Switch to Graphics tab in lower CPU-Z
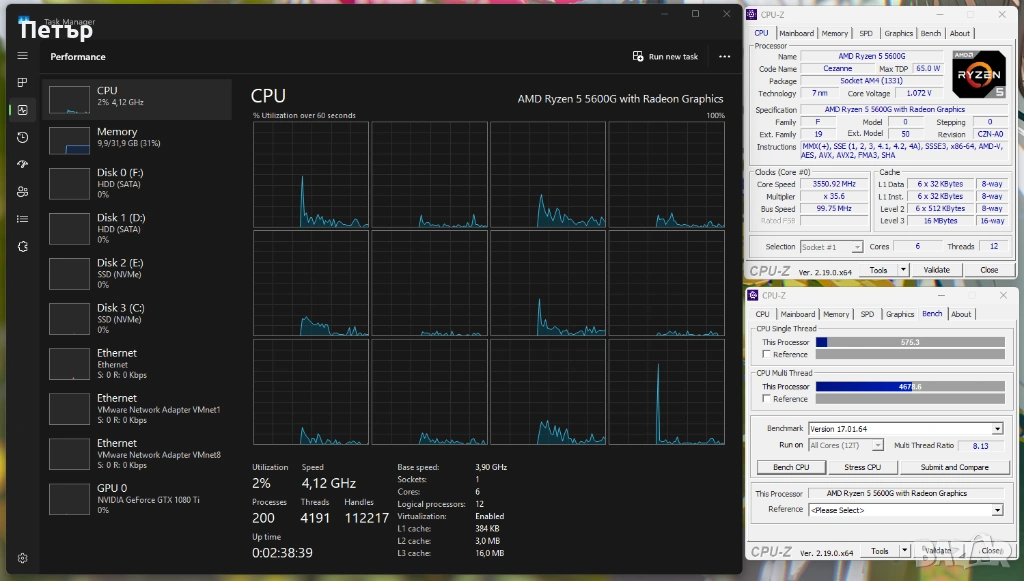Screen dimensions: 1024x581 coord(900,314)
